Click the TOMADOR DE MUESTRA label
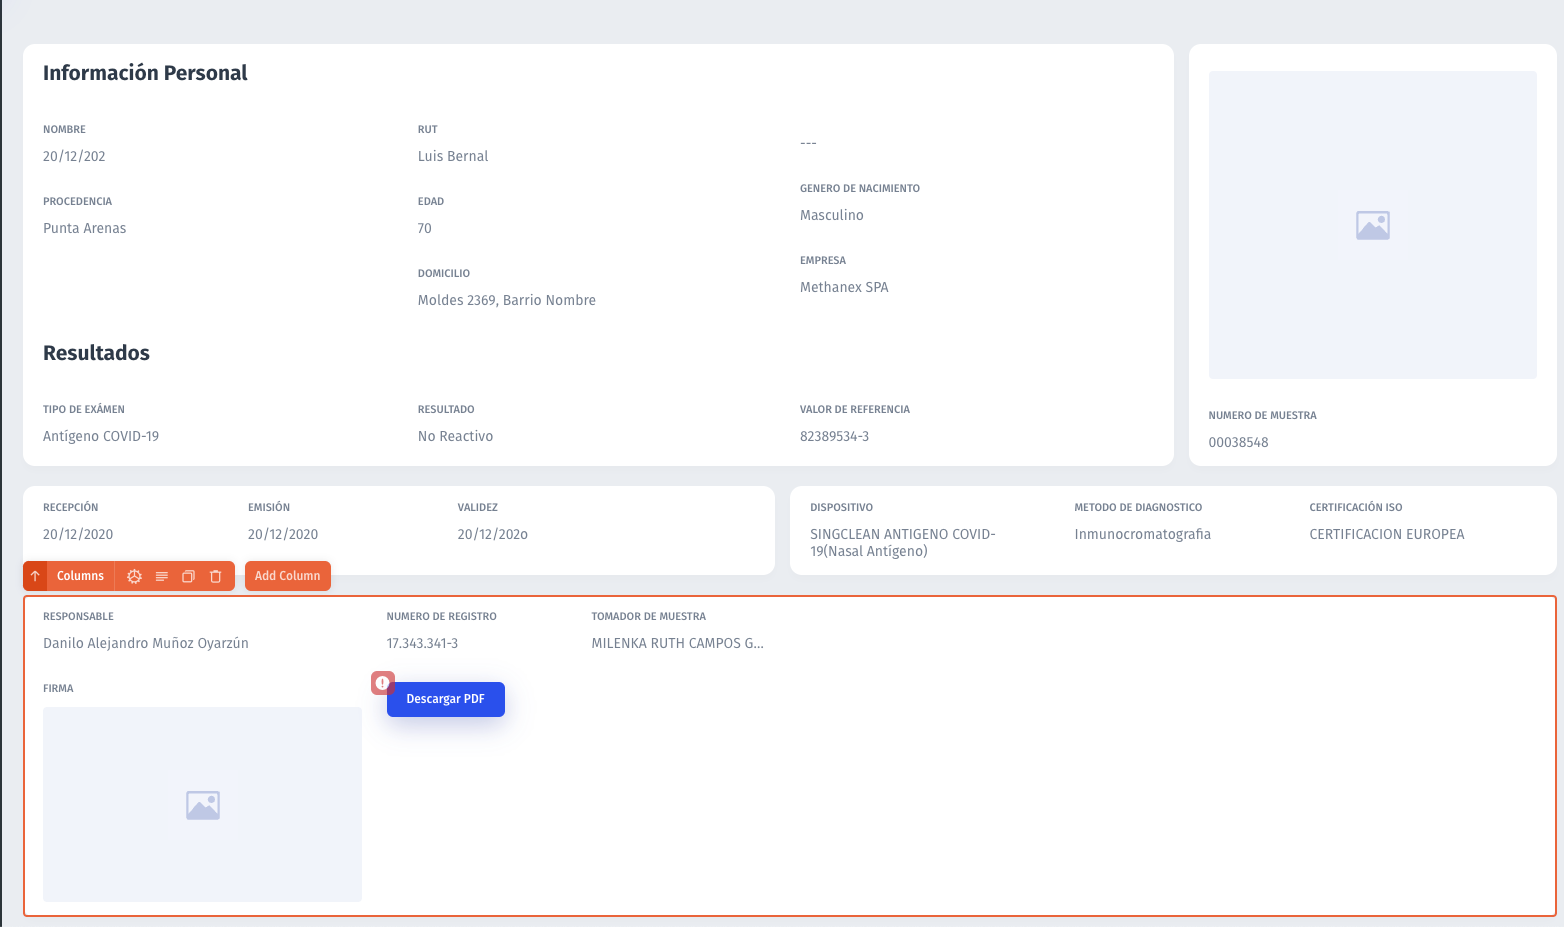This screenshot has width=1564, height=927. [x=648, y=616]
